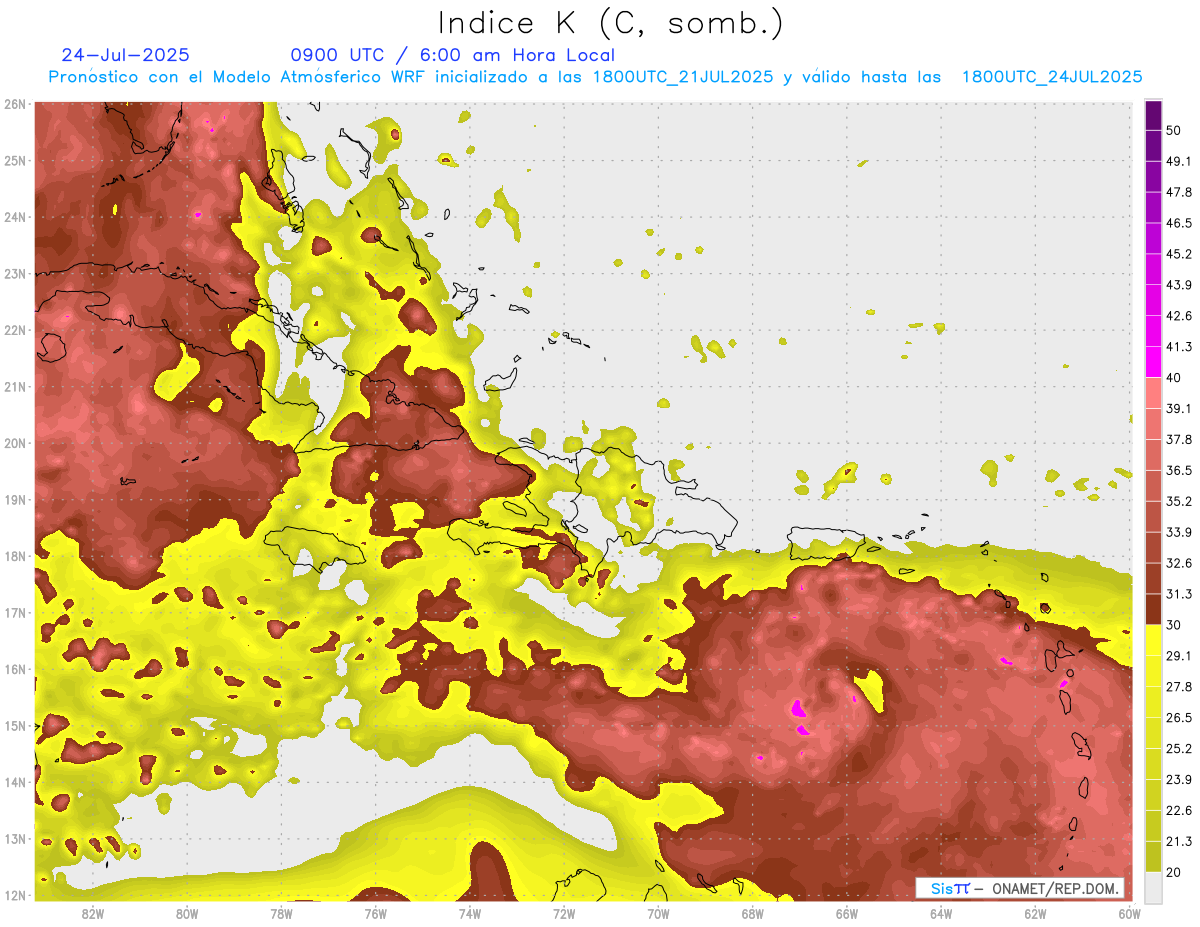Click the '62W' longitude label

coord(1035,913)
